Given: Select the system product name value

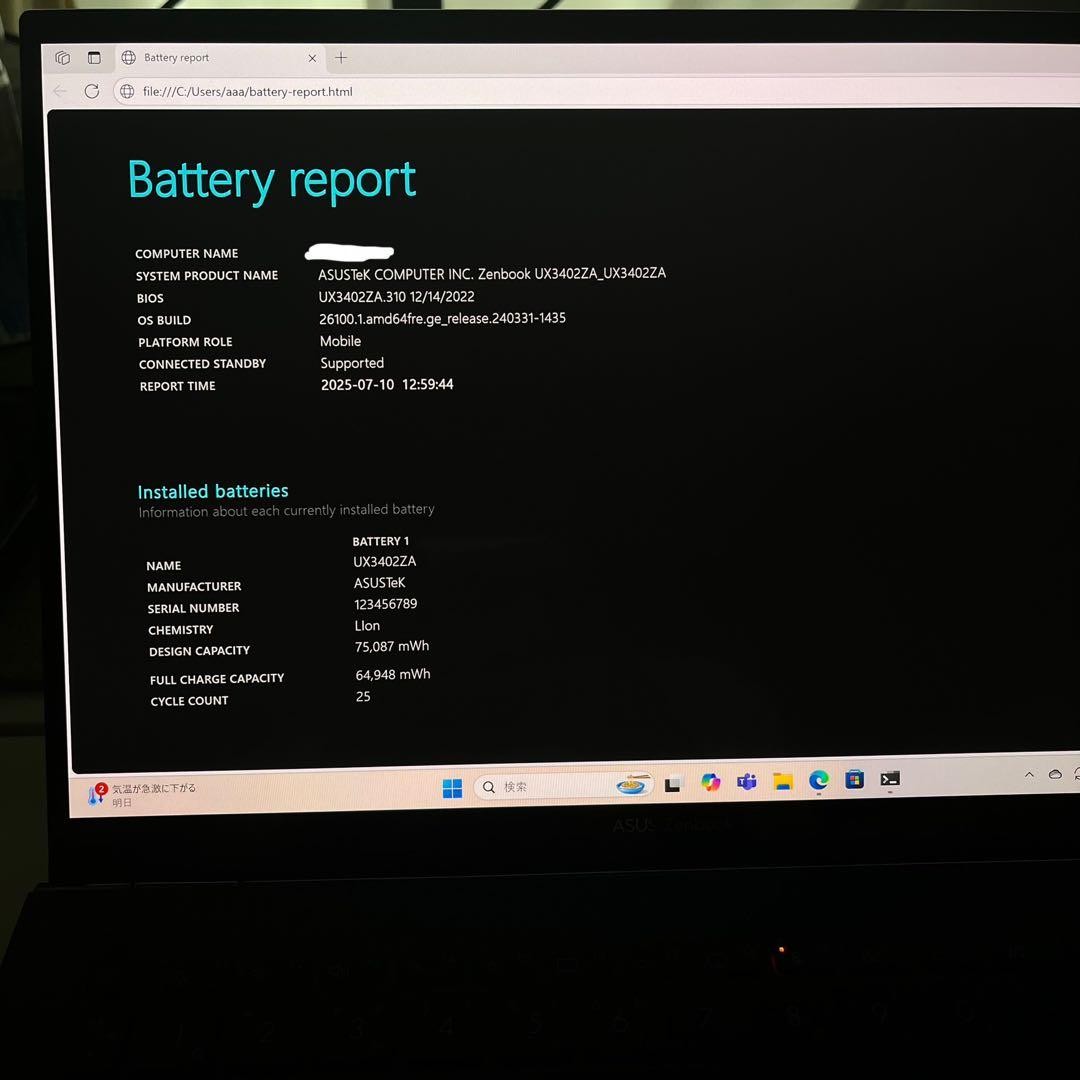Looking at the screenshot, I should pos(492,274).
